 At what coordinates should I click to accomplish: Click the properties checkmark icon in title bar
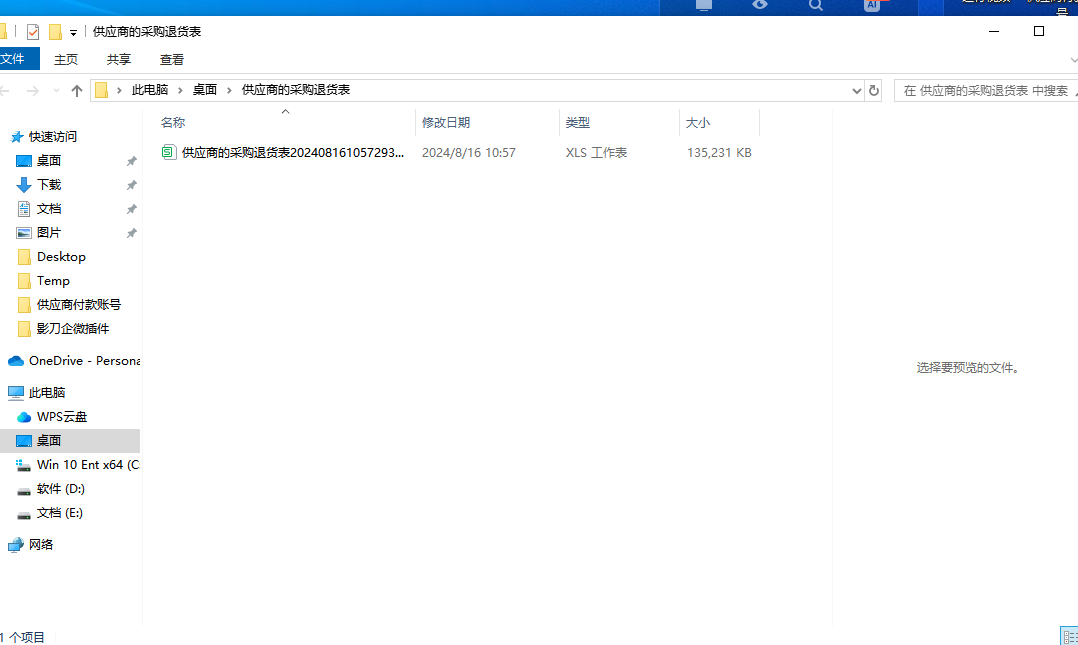click(x=33, y=32)
